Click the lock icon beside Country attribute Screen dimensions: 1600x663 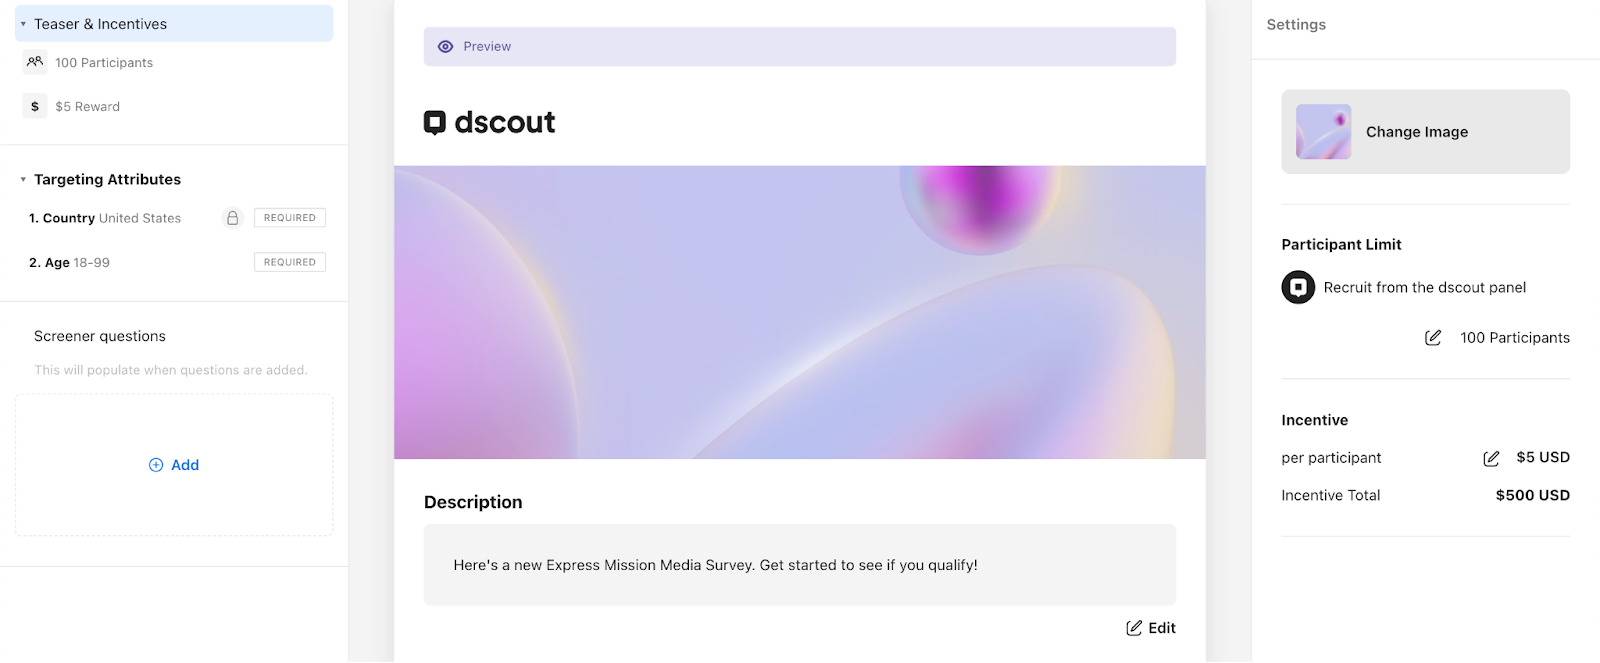[x=232, y=218]
